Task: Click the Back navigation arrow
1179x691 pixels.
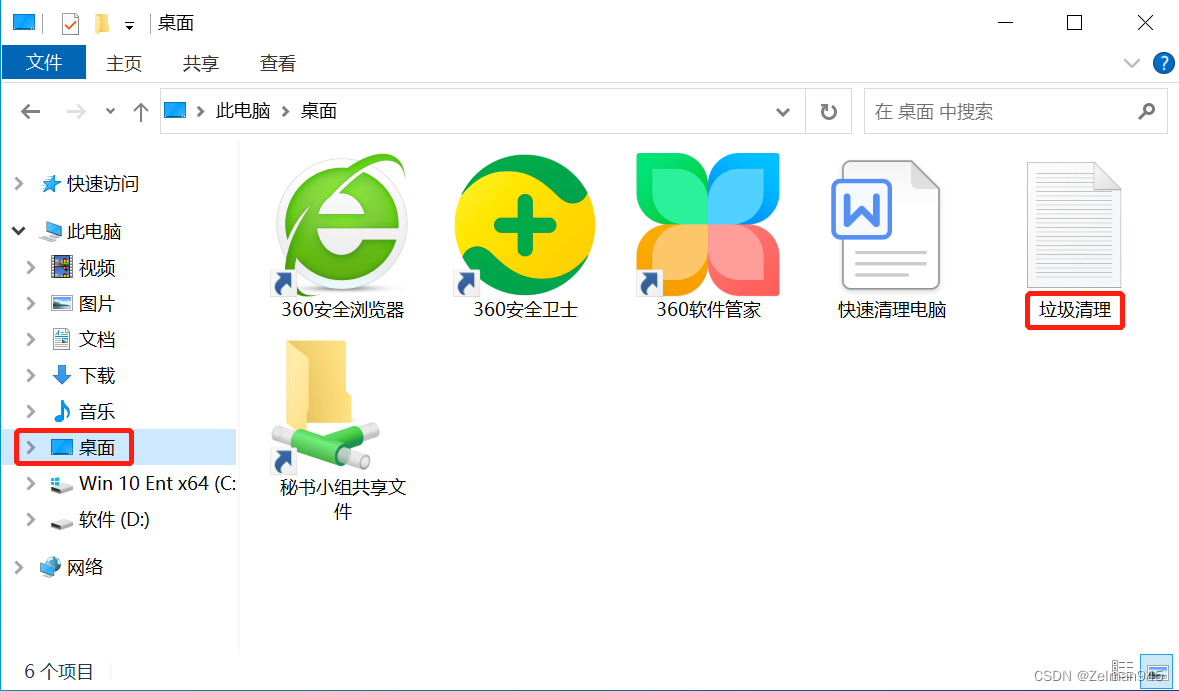Action: pyautogui.click(x=30, y=112)
